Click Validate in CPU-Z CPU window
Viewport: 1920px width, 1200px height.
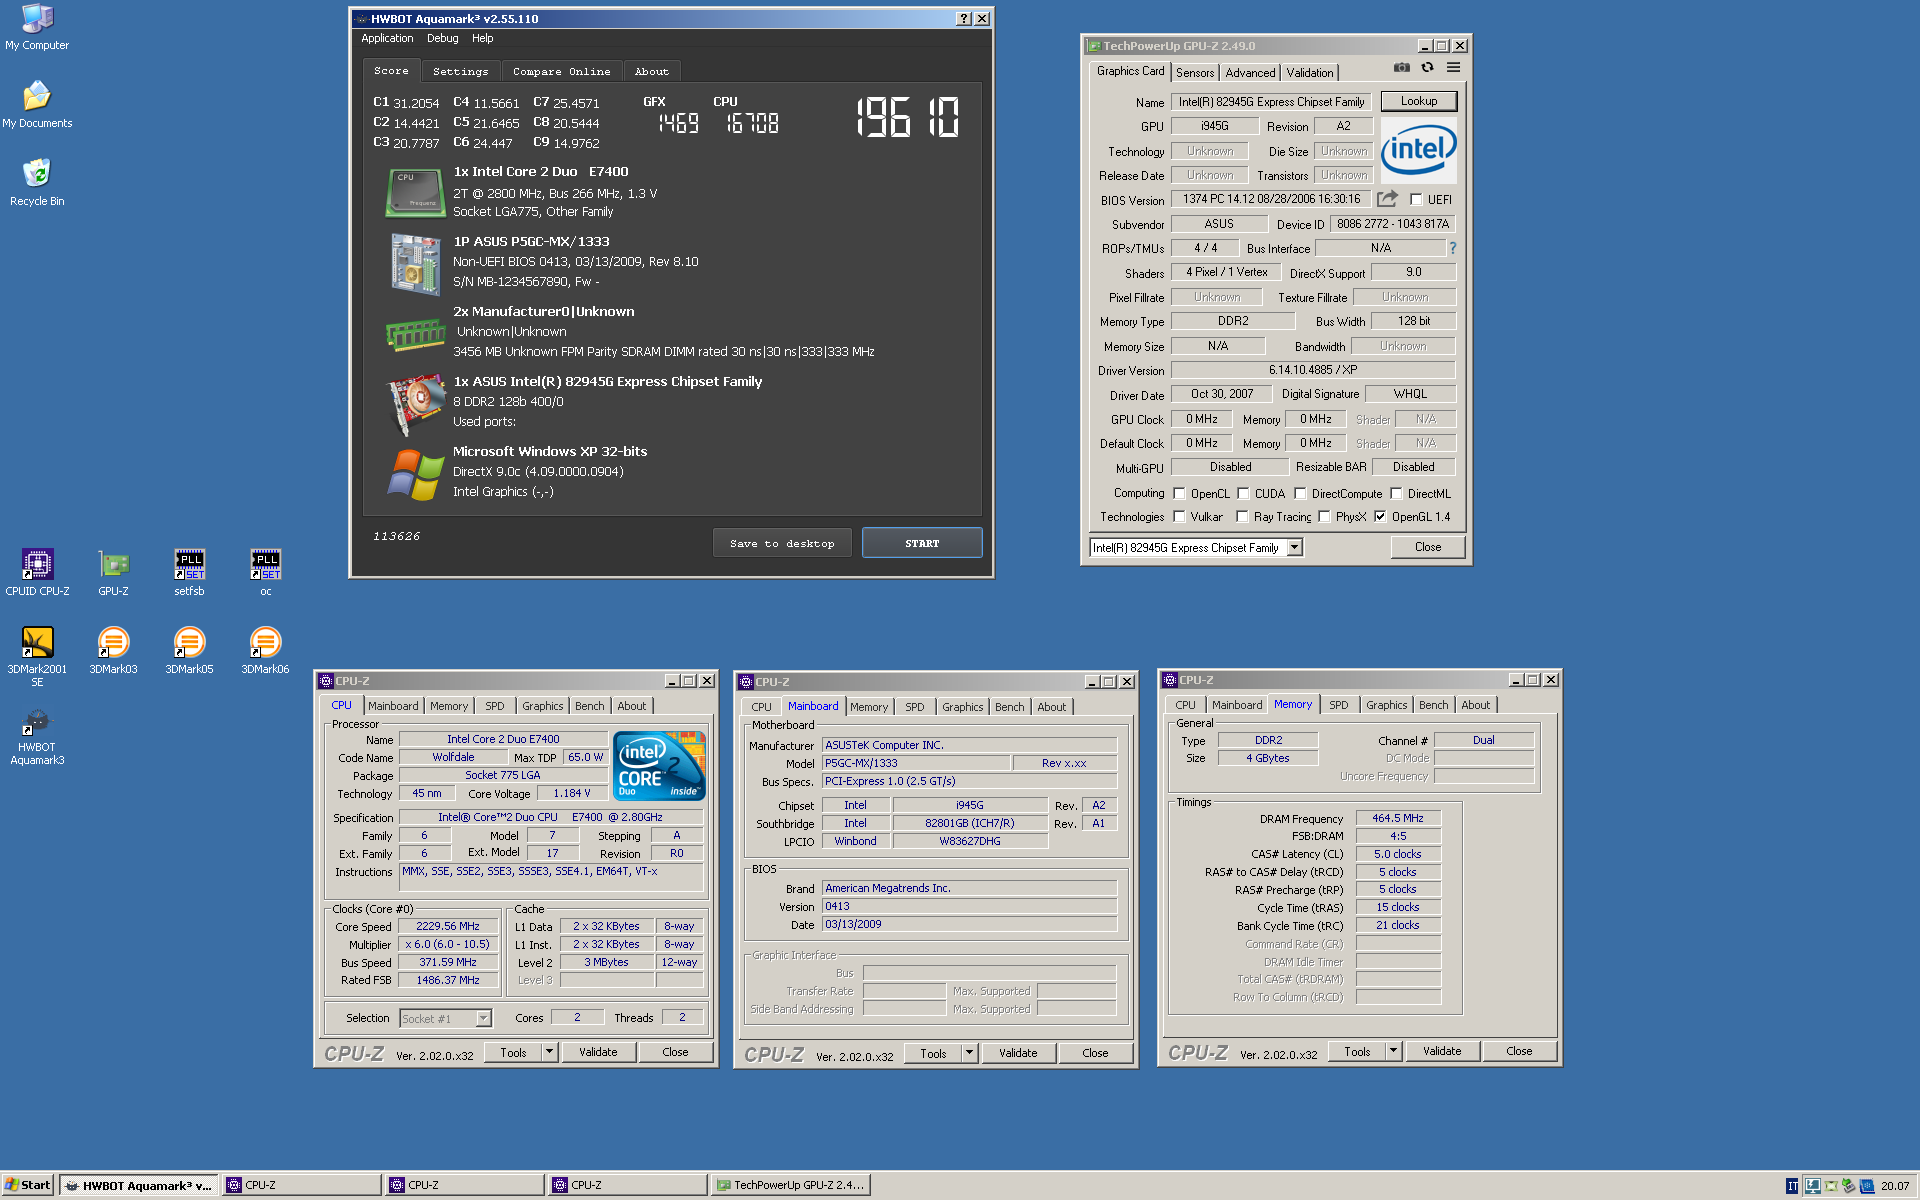pyautogui.click(x=598, y=1052)
